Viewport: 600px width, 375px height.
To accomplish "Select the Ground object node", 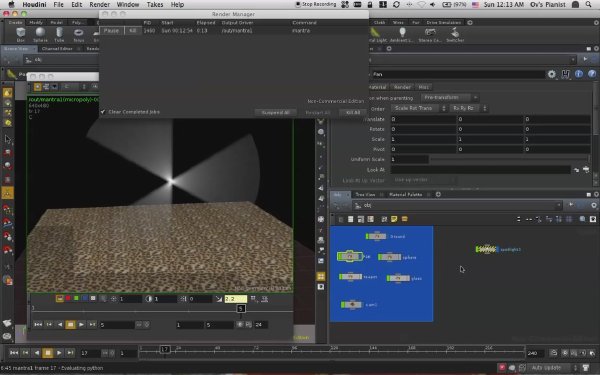I will 377,236.
